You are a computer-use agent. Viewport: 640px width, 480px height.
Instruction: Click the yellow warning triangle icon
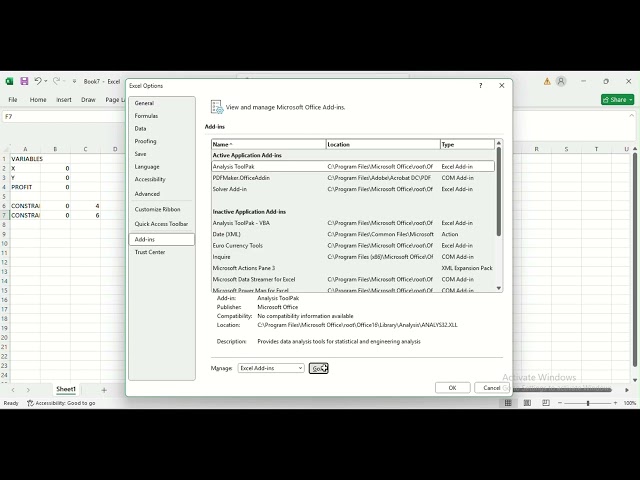coord(547,82)
